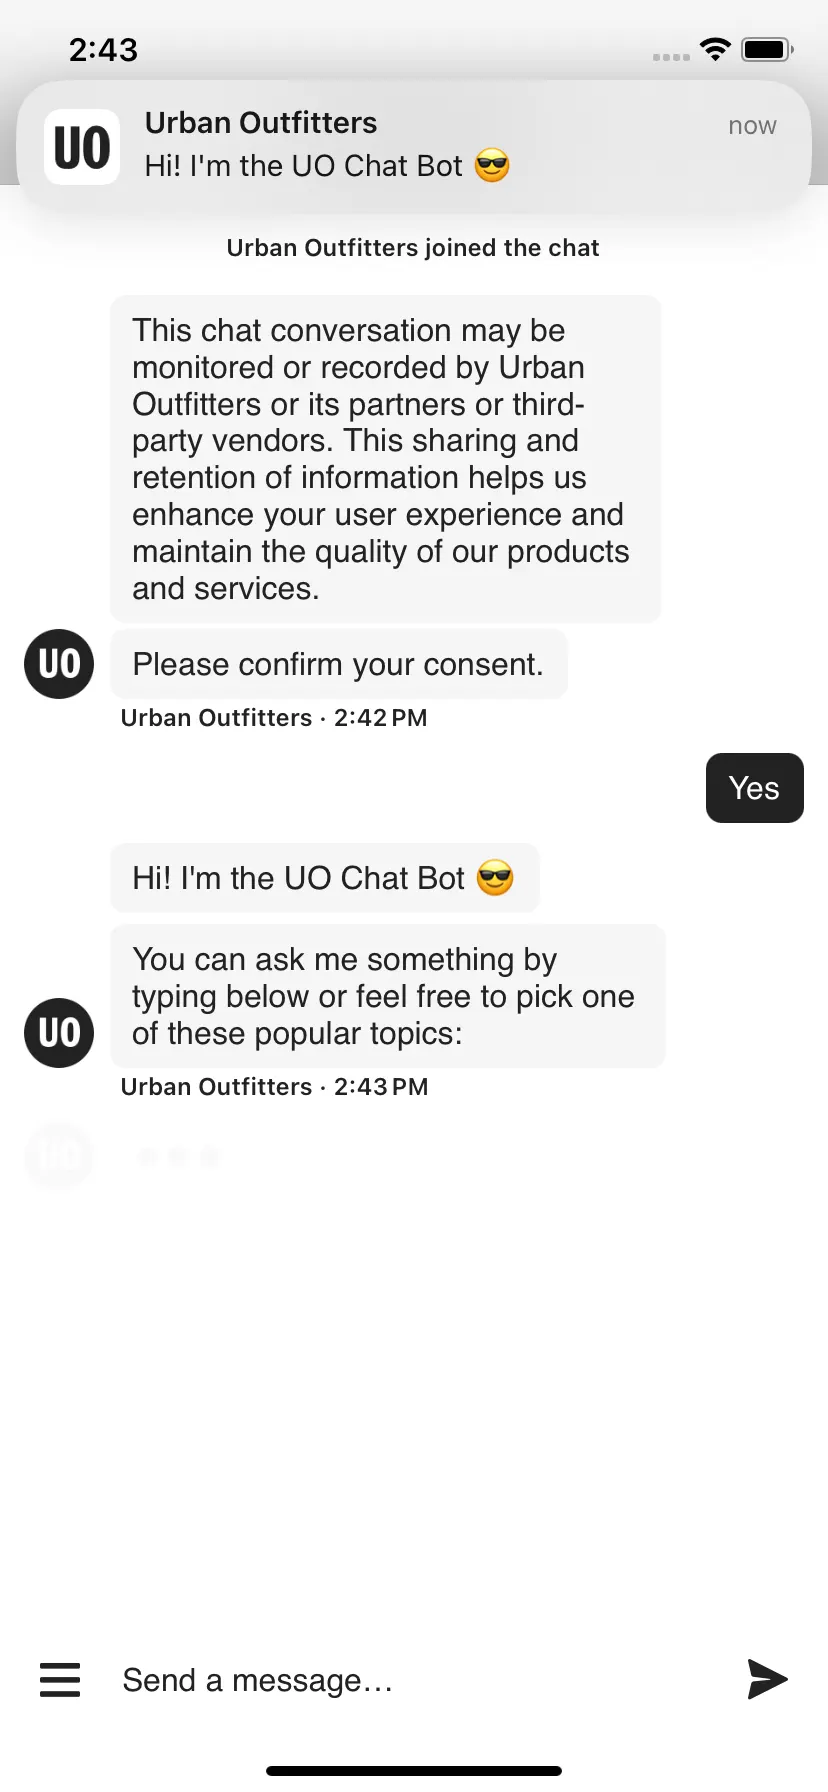Tap UO avatar beside popular topics message

click(x=59, y=1033)
